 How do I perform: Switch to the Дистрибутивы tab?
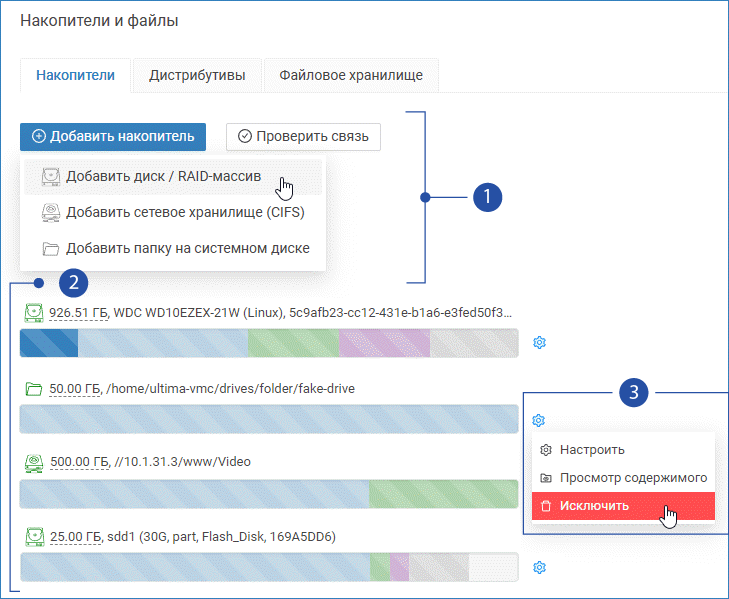[198, 75]
